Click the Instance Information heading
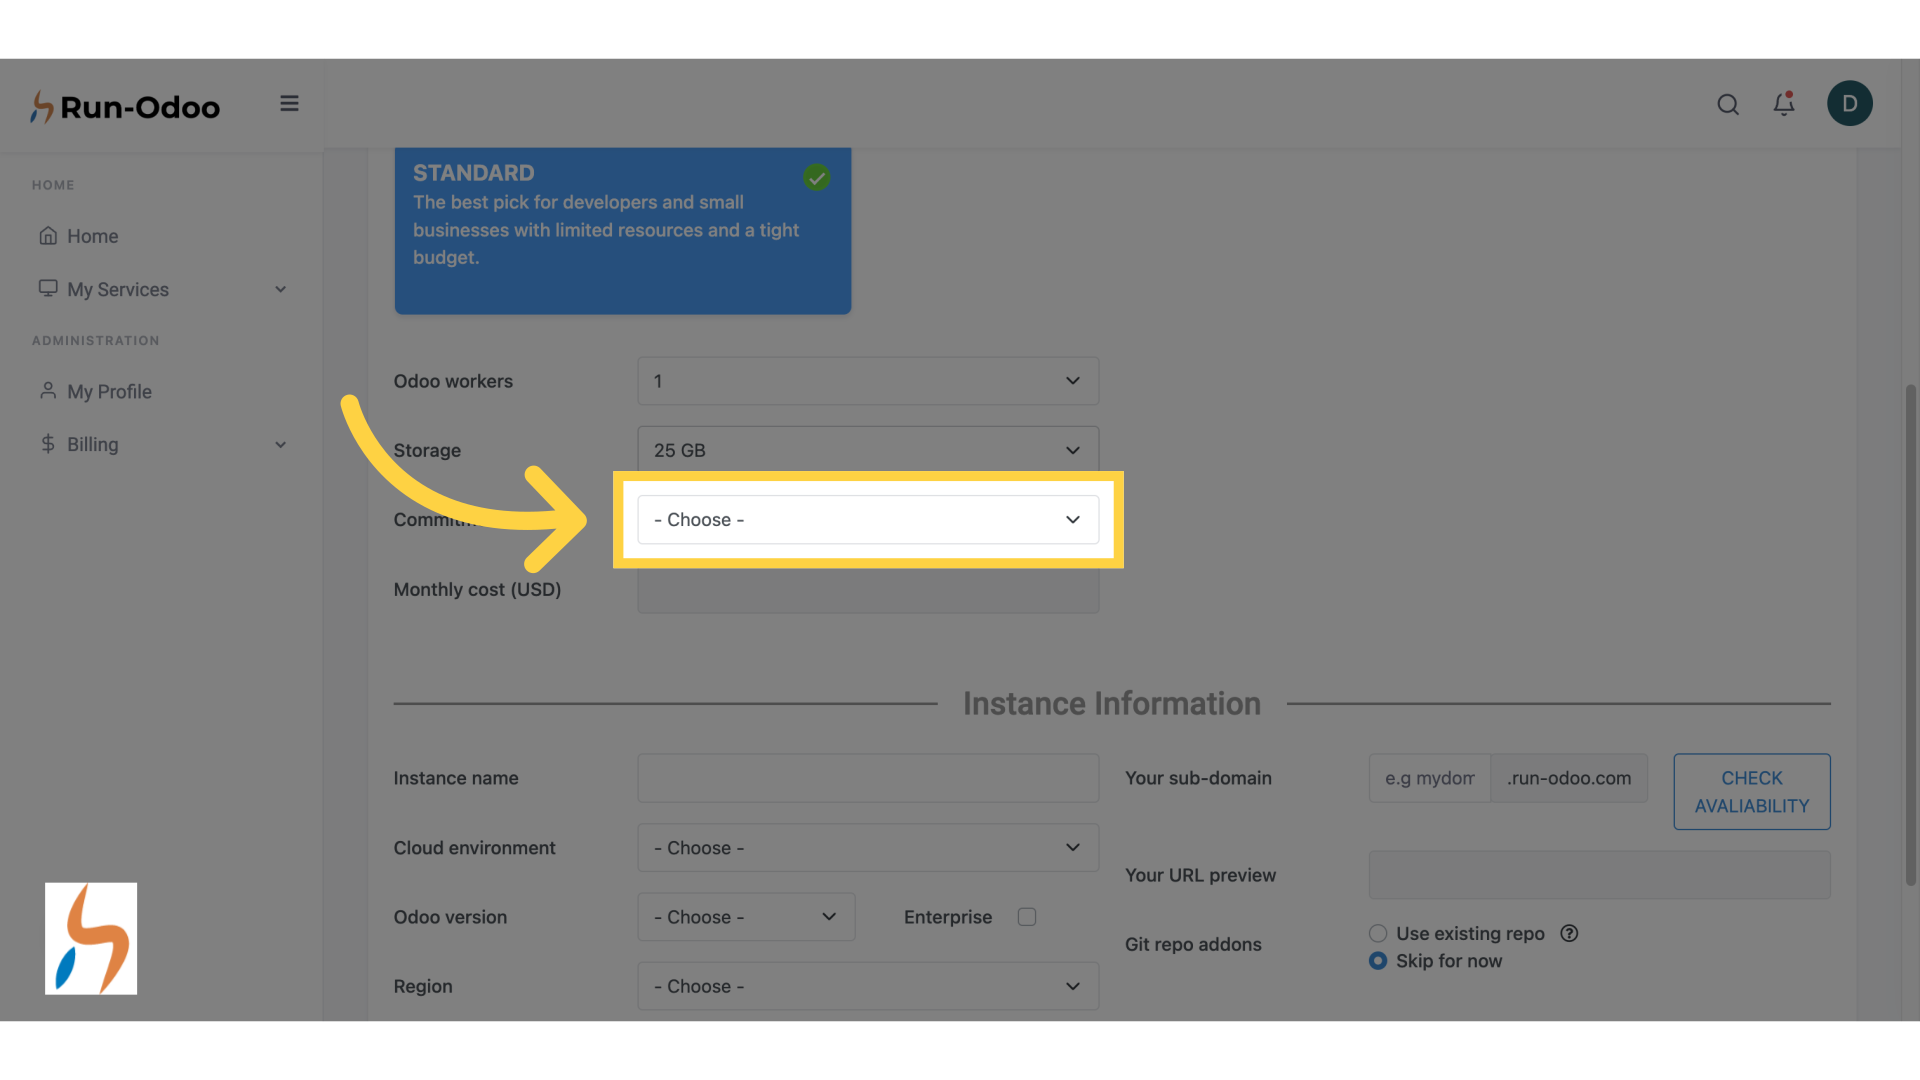The width and height of the screenshot is (1920, 1080). (1112, 704)
